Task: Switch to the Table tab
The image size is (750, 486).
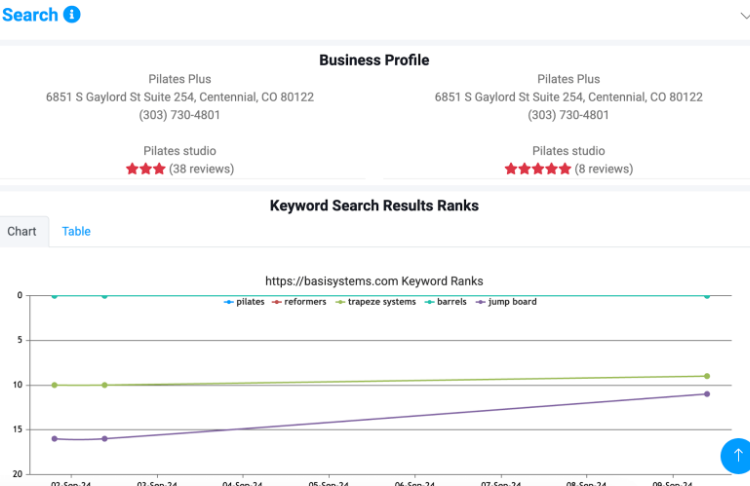Action: pos(76,232)
